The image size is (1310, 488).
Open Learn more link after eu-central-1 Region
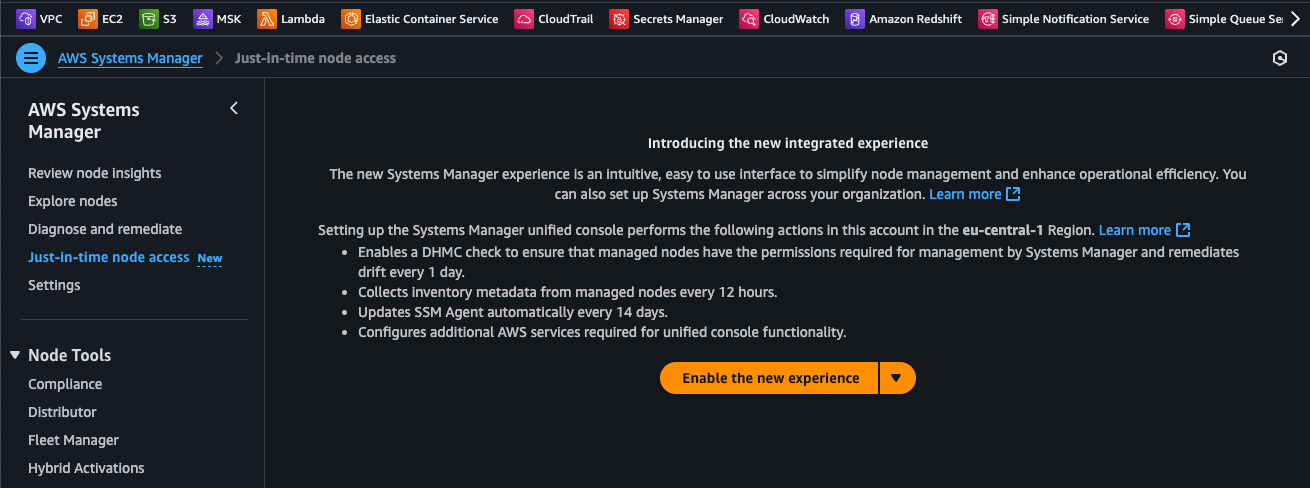[x=1144, y=230]
